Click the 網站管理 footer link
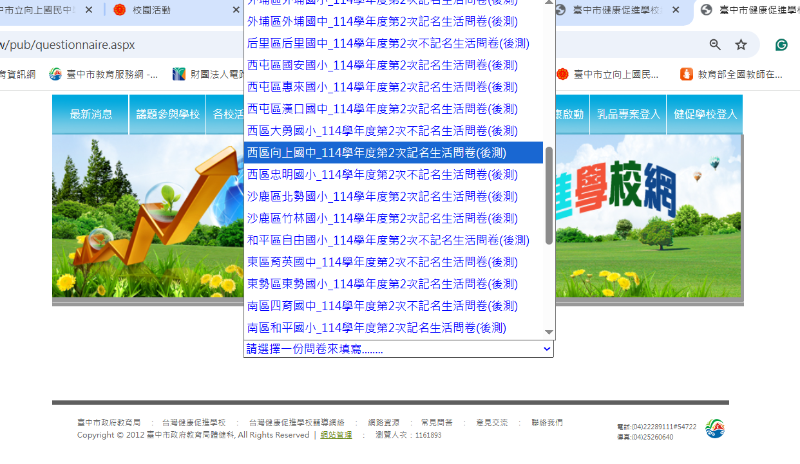 click(x=336, y=436)
